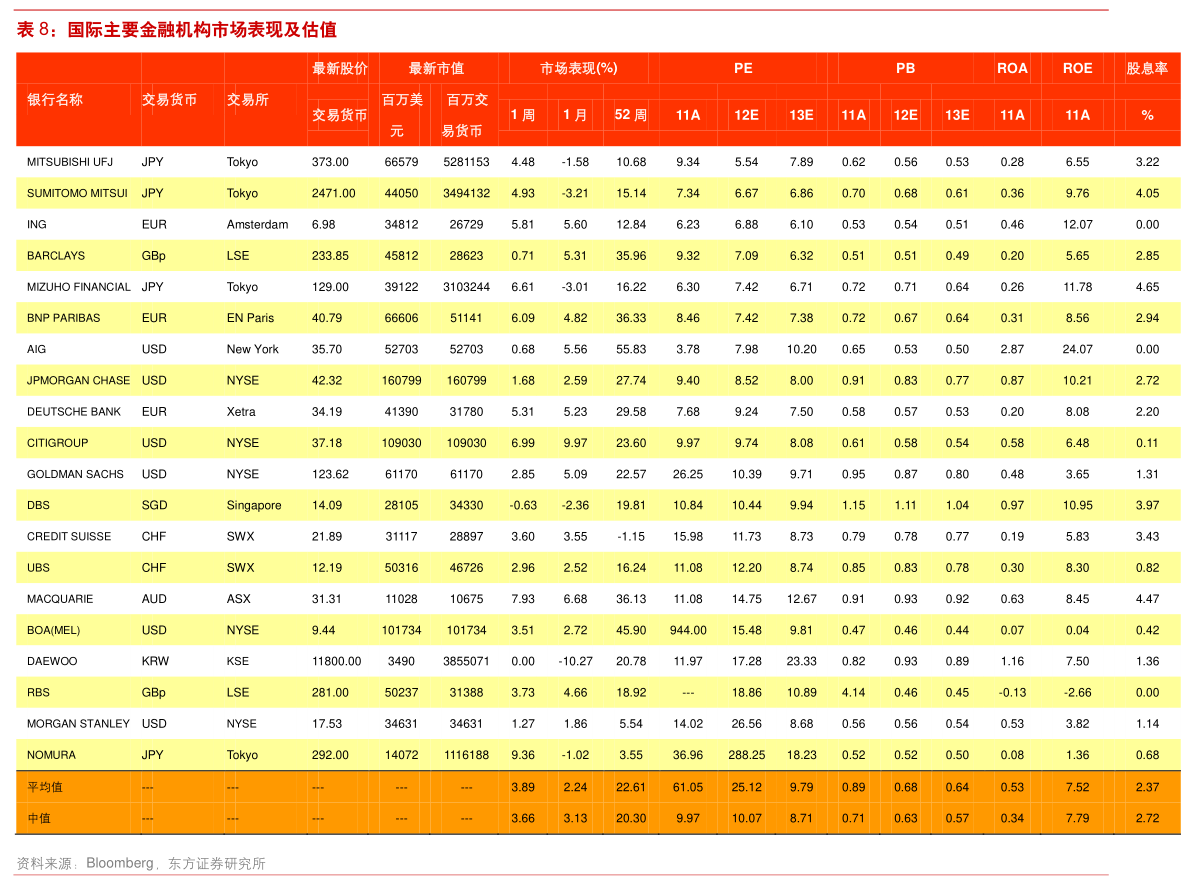
Task: Click the BNP PARIBAS cell
Action: [64, 317]
